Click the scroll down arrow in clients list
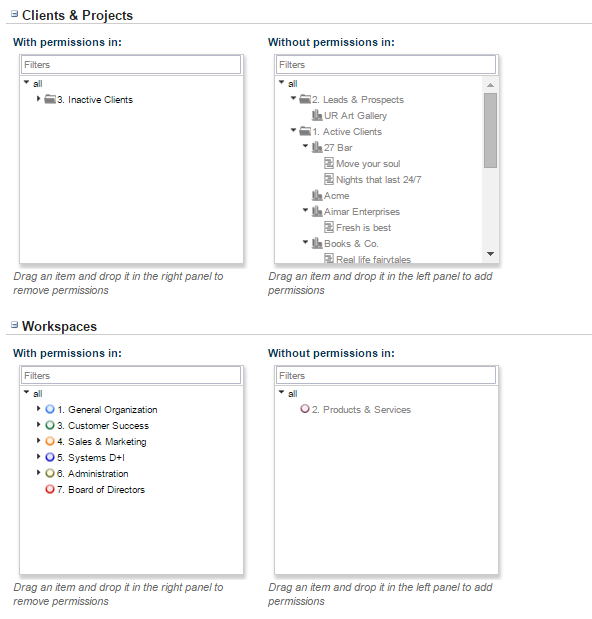This screenshot has height=619, width=592. tap(490, 254)
